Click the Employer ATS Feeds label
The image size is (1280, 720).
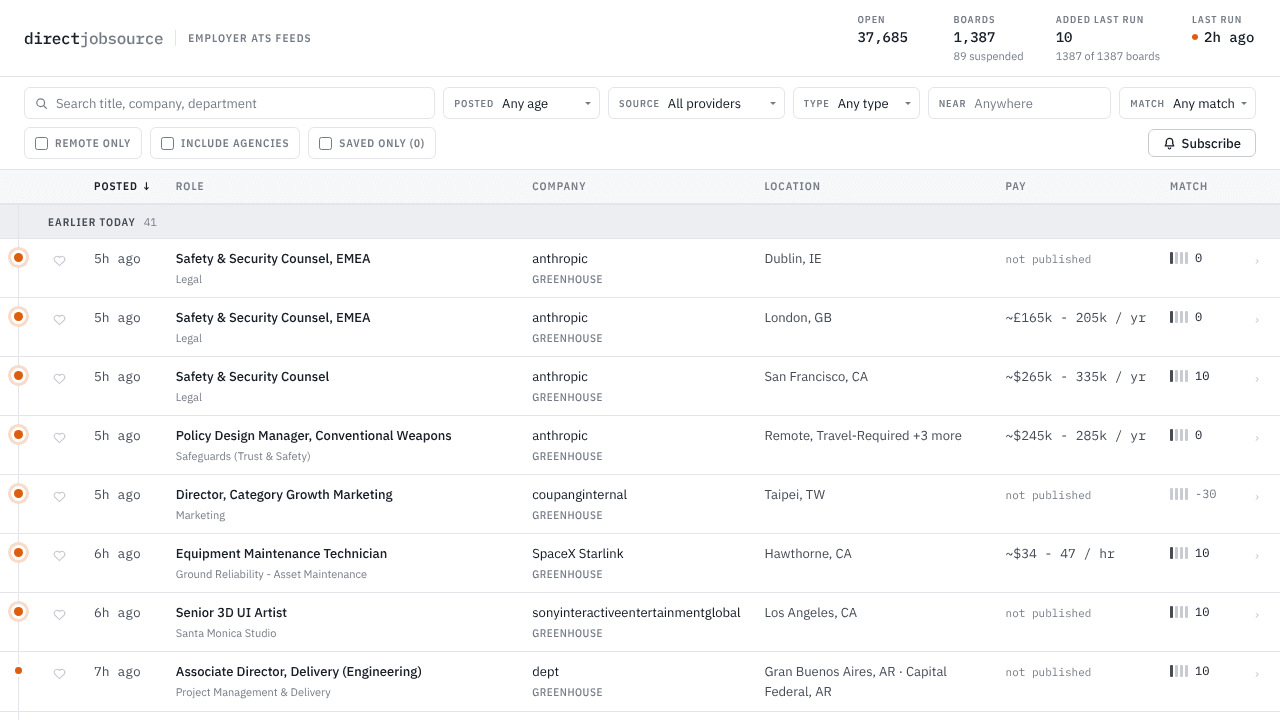[x=249, y=39]
